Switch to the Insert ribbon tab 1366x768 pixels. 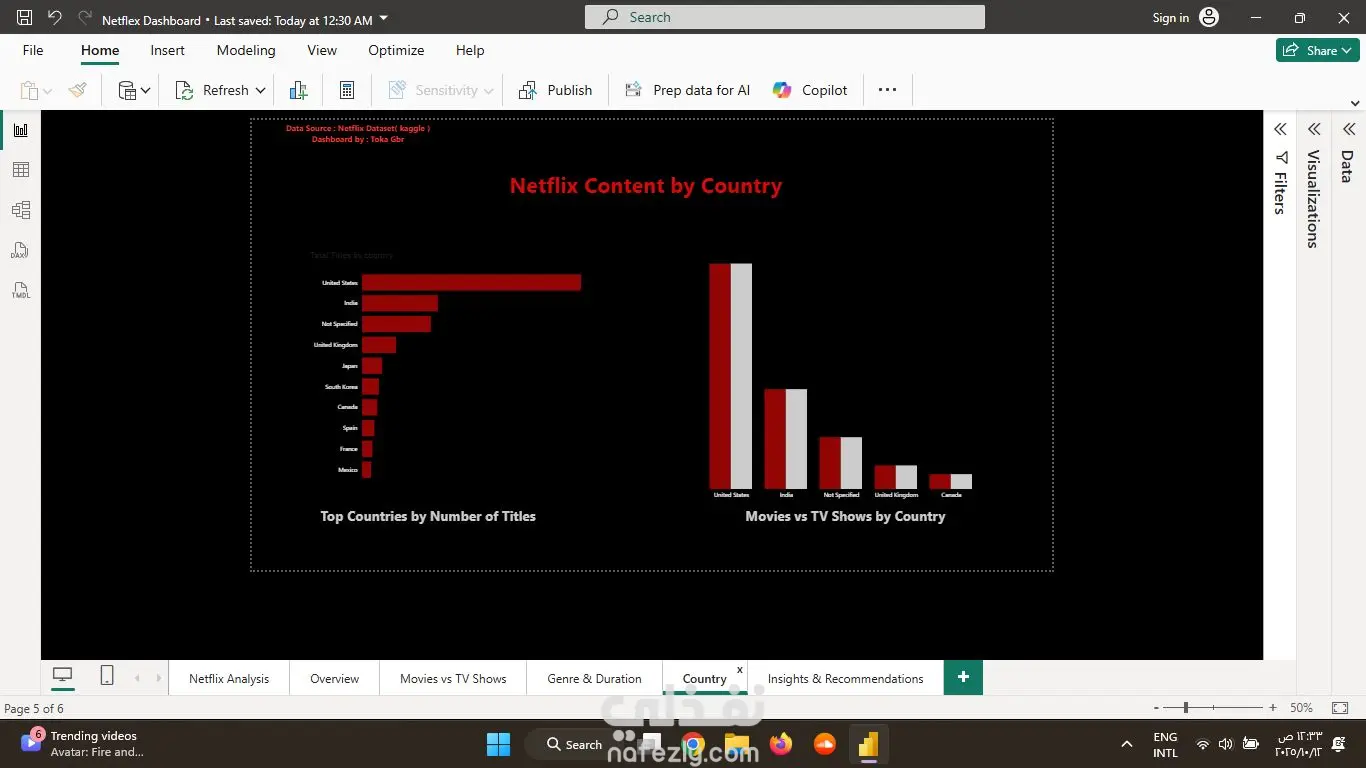(x=168, y=50)
